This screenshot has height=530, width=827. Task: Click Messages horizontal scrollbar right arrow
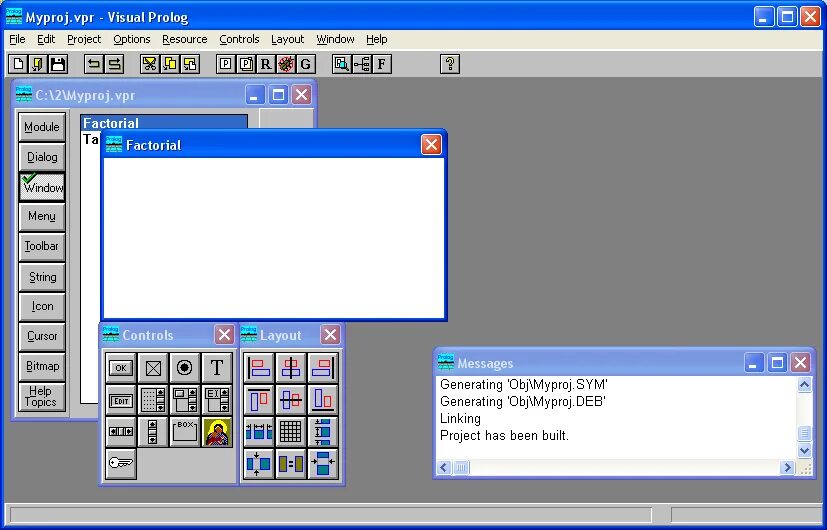click(787, 467)
